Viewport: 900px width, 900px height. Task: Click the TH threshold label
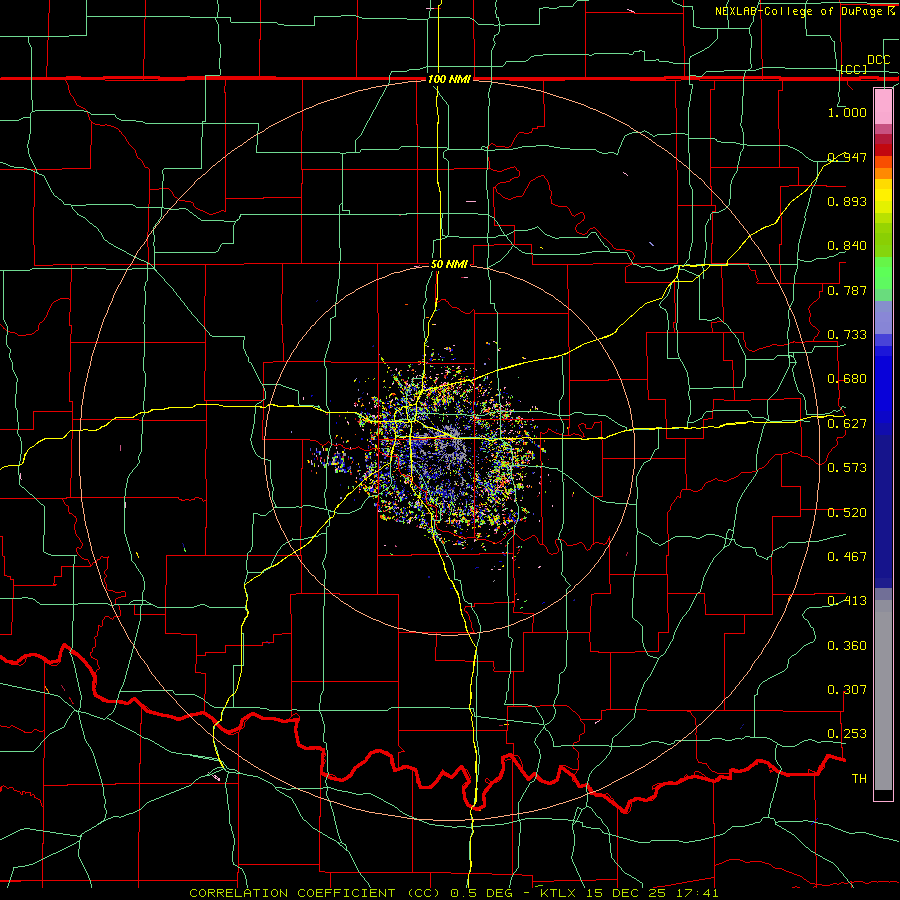859,779
